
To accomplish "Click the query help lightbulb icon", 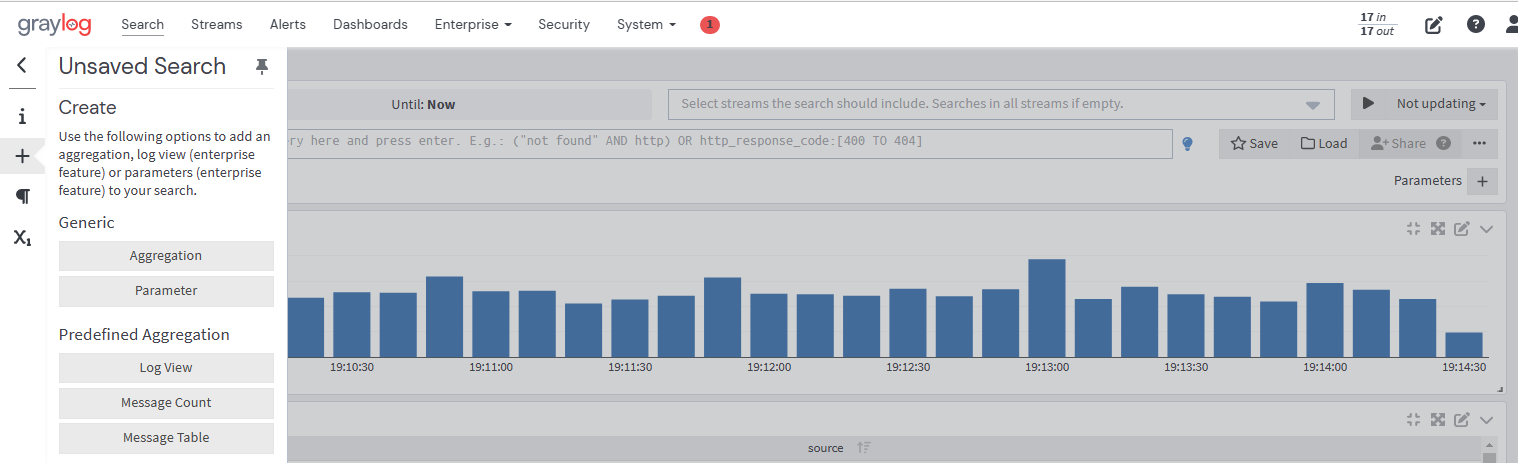I will tap(1188, 143).
